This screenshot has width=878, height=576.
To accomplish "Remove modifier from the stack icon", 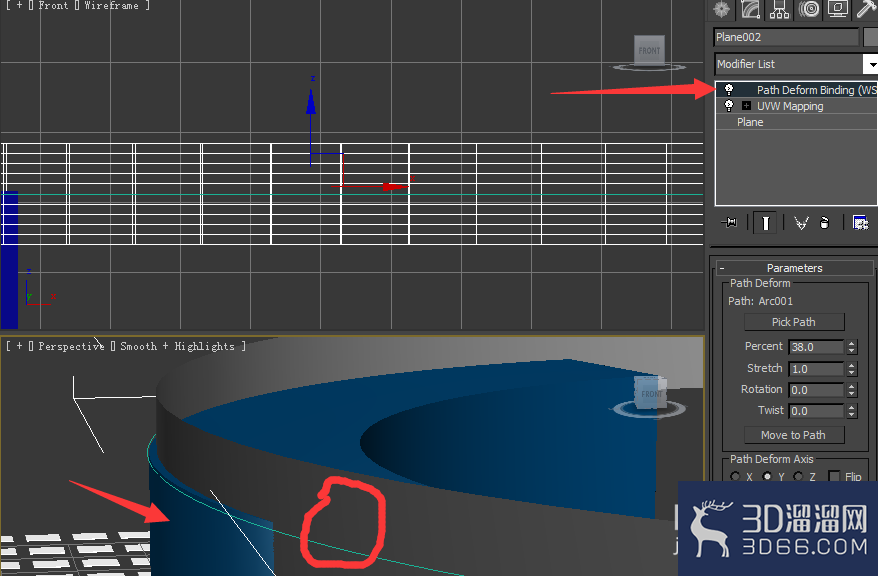I will (824, 223).
